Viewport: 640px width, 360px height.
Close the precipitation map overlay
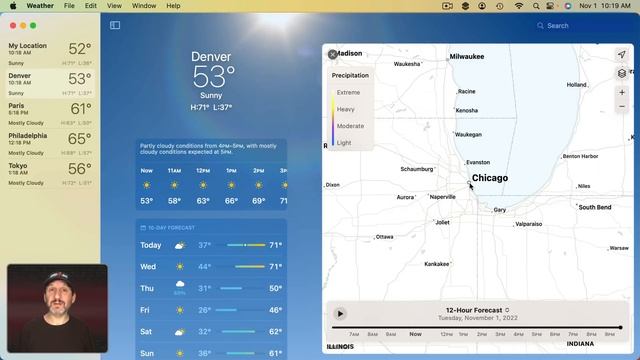click(333, 54)
